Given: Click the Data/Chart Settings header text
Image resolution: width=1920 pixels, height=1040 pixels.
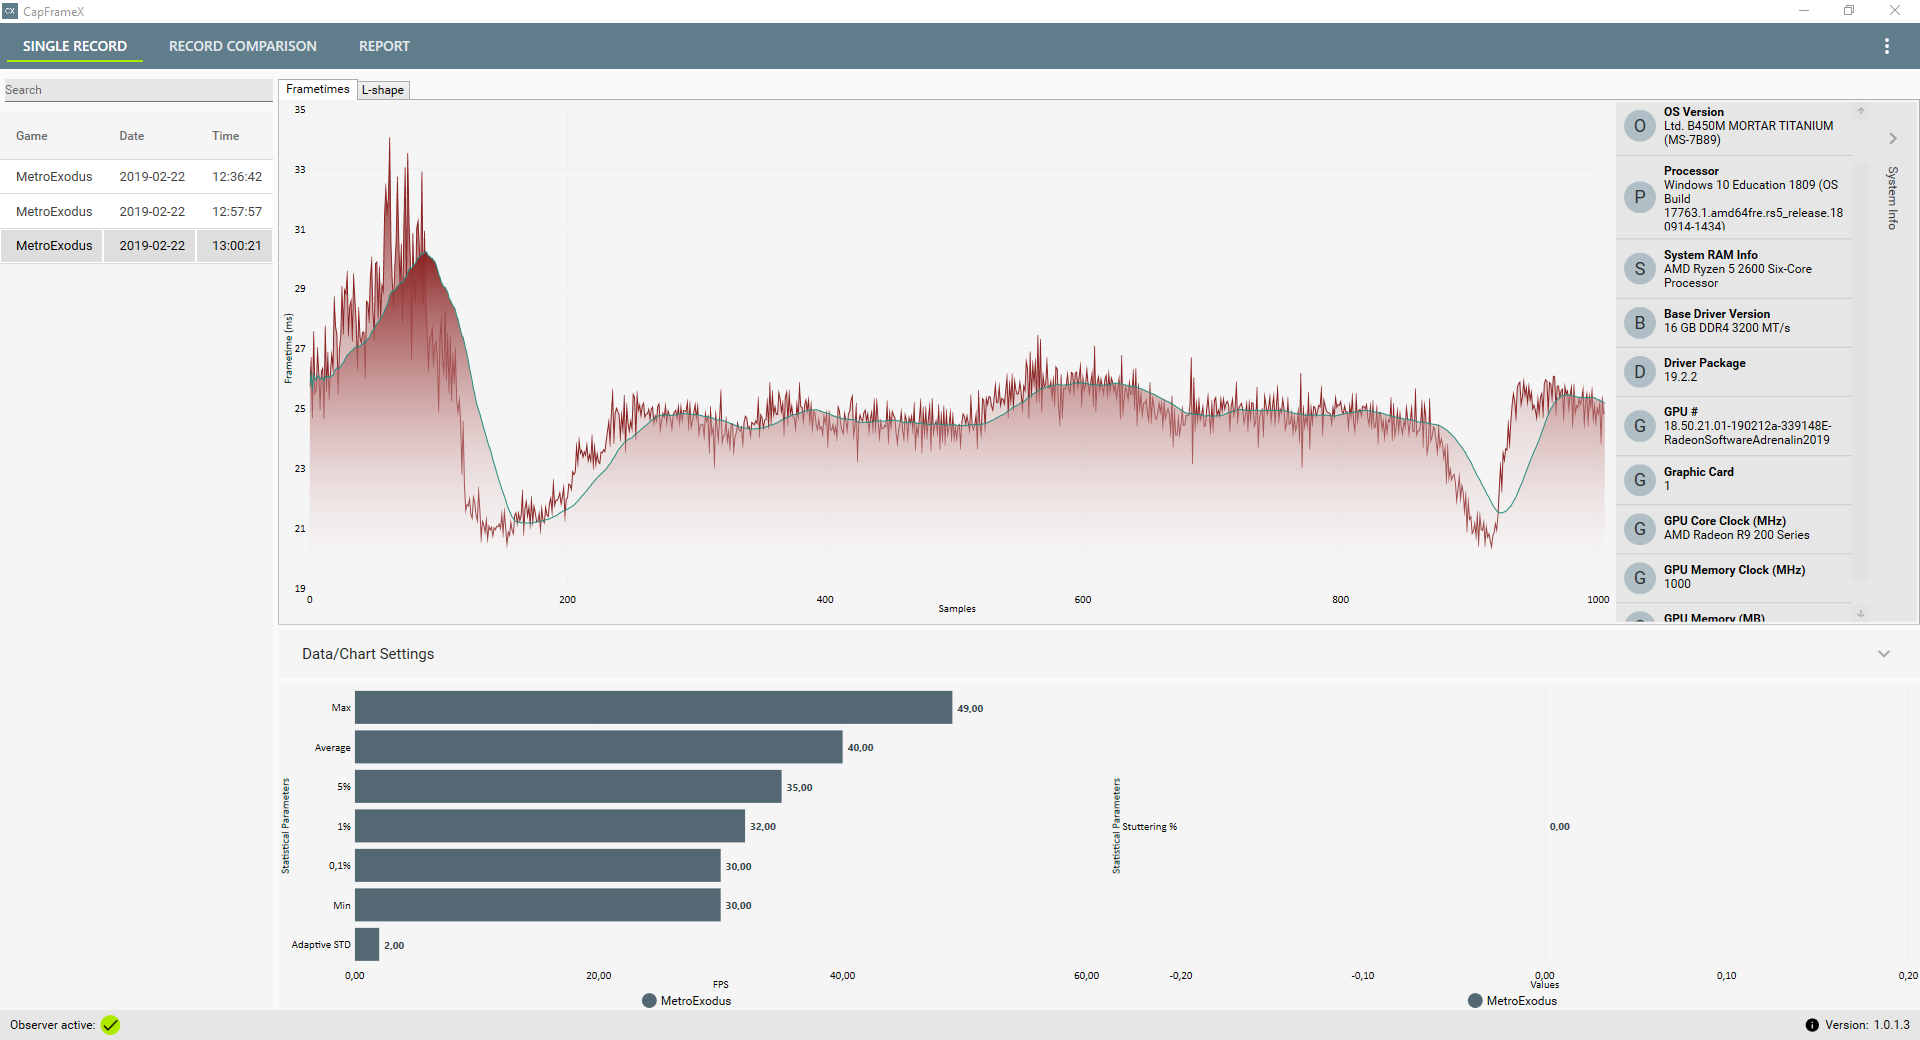Looking at the screenshot, I should tap(368, 654).
